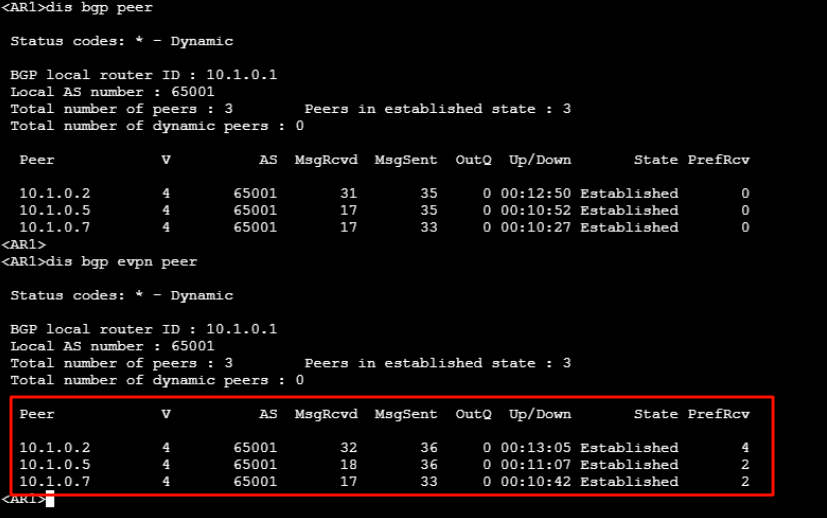Click peer 10.1.0.7 in the first BGP table
Image resolution: width=827 pixels, height=518 pixels.
click(55, 227)
